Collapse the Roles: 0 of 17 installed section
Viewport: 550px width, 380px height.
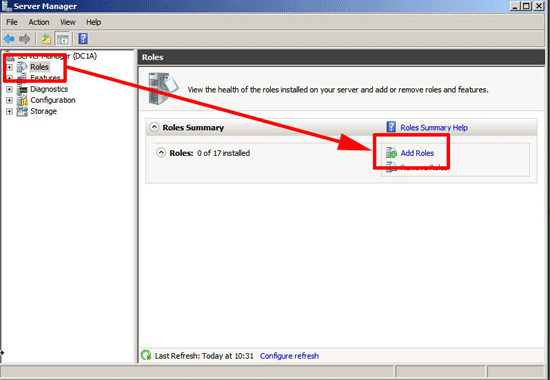[161, 153]
